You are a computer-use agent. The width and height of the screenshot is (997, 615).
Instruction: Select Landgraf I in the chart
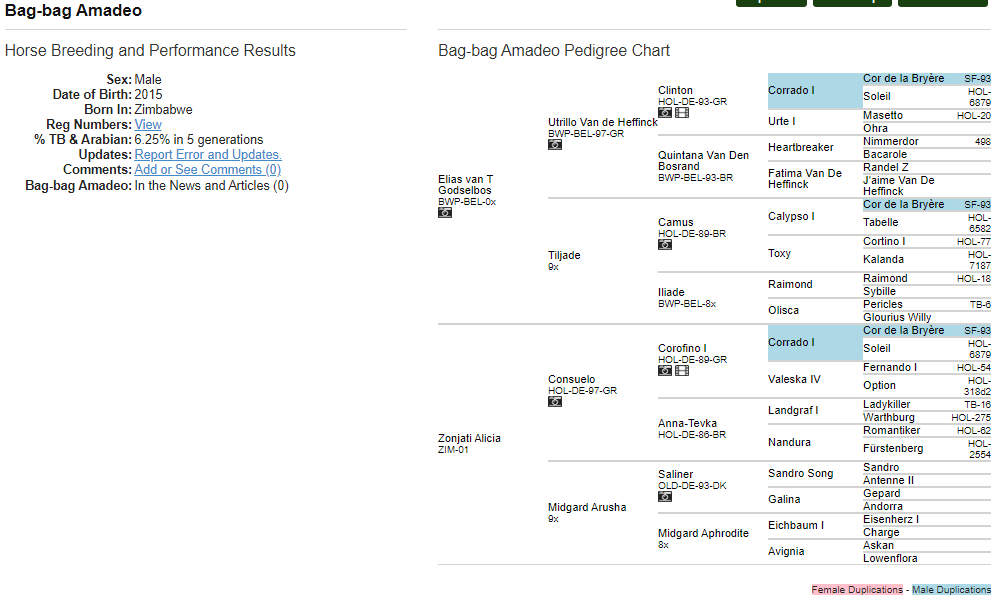pos(793,410)
